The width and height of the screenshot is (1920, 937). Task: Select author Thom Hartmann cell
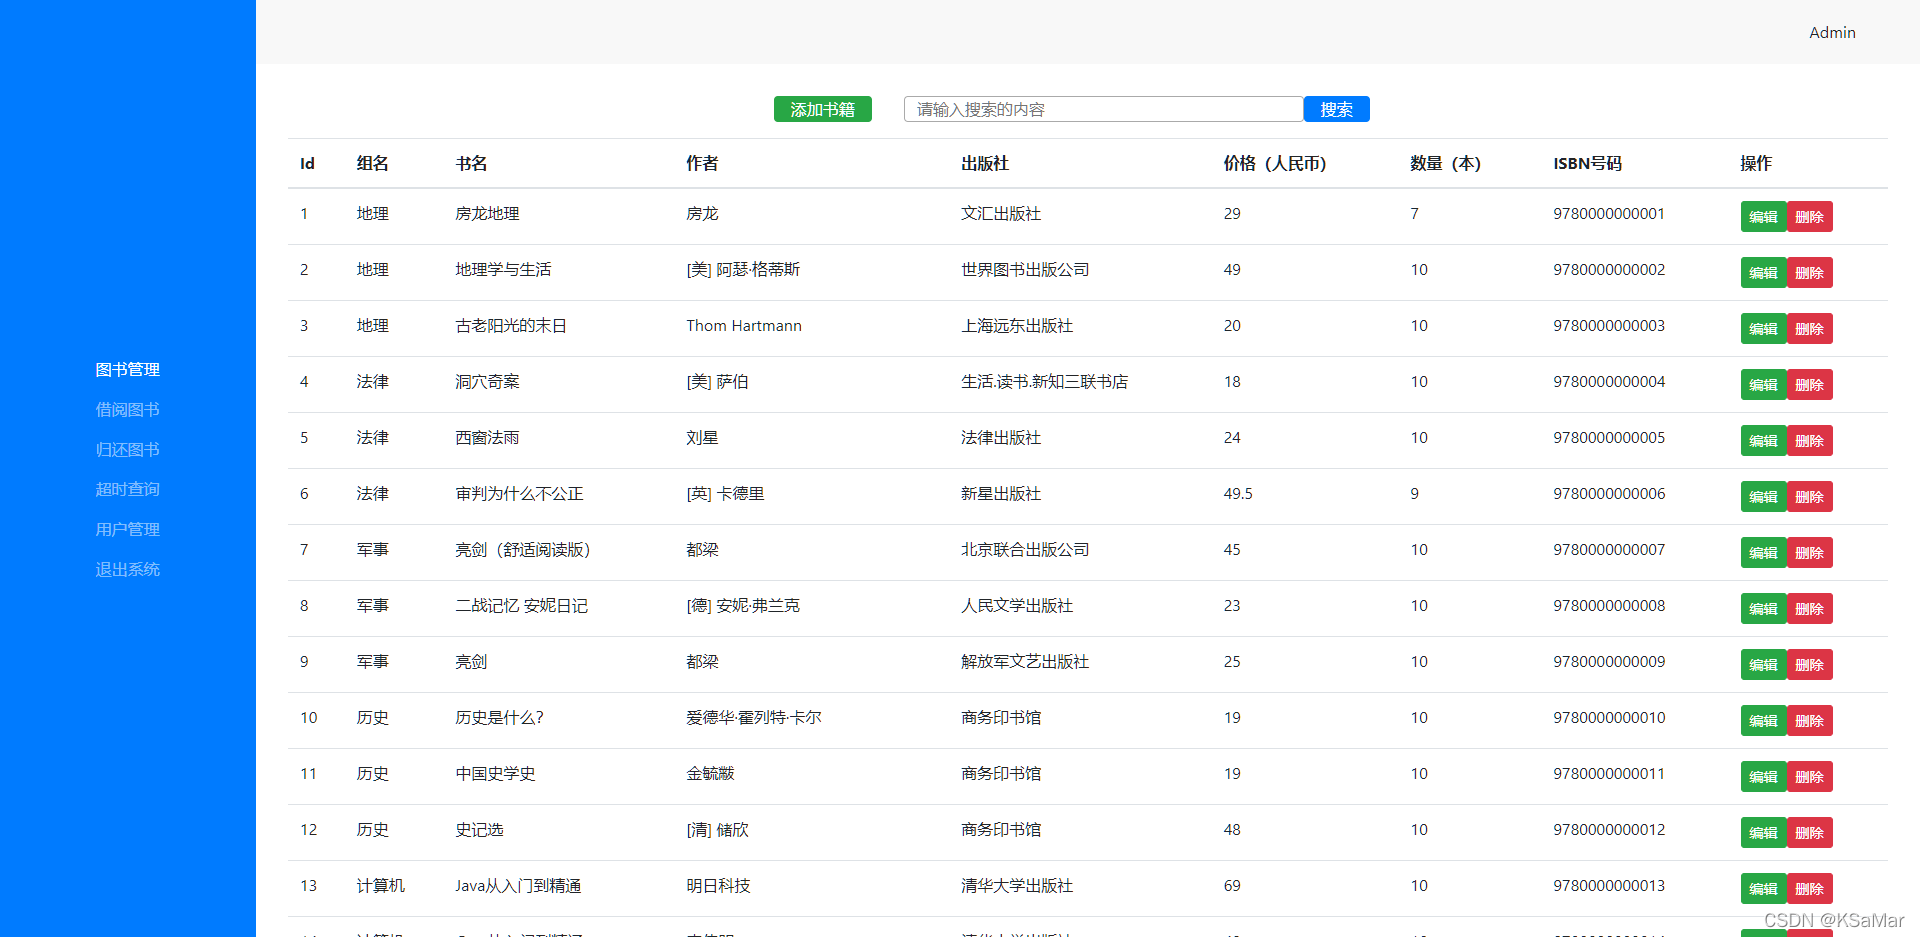[744, 325]
